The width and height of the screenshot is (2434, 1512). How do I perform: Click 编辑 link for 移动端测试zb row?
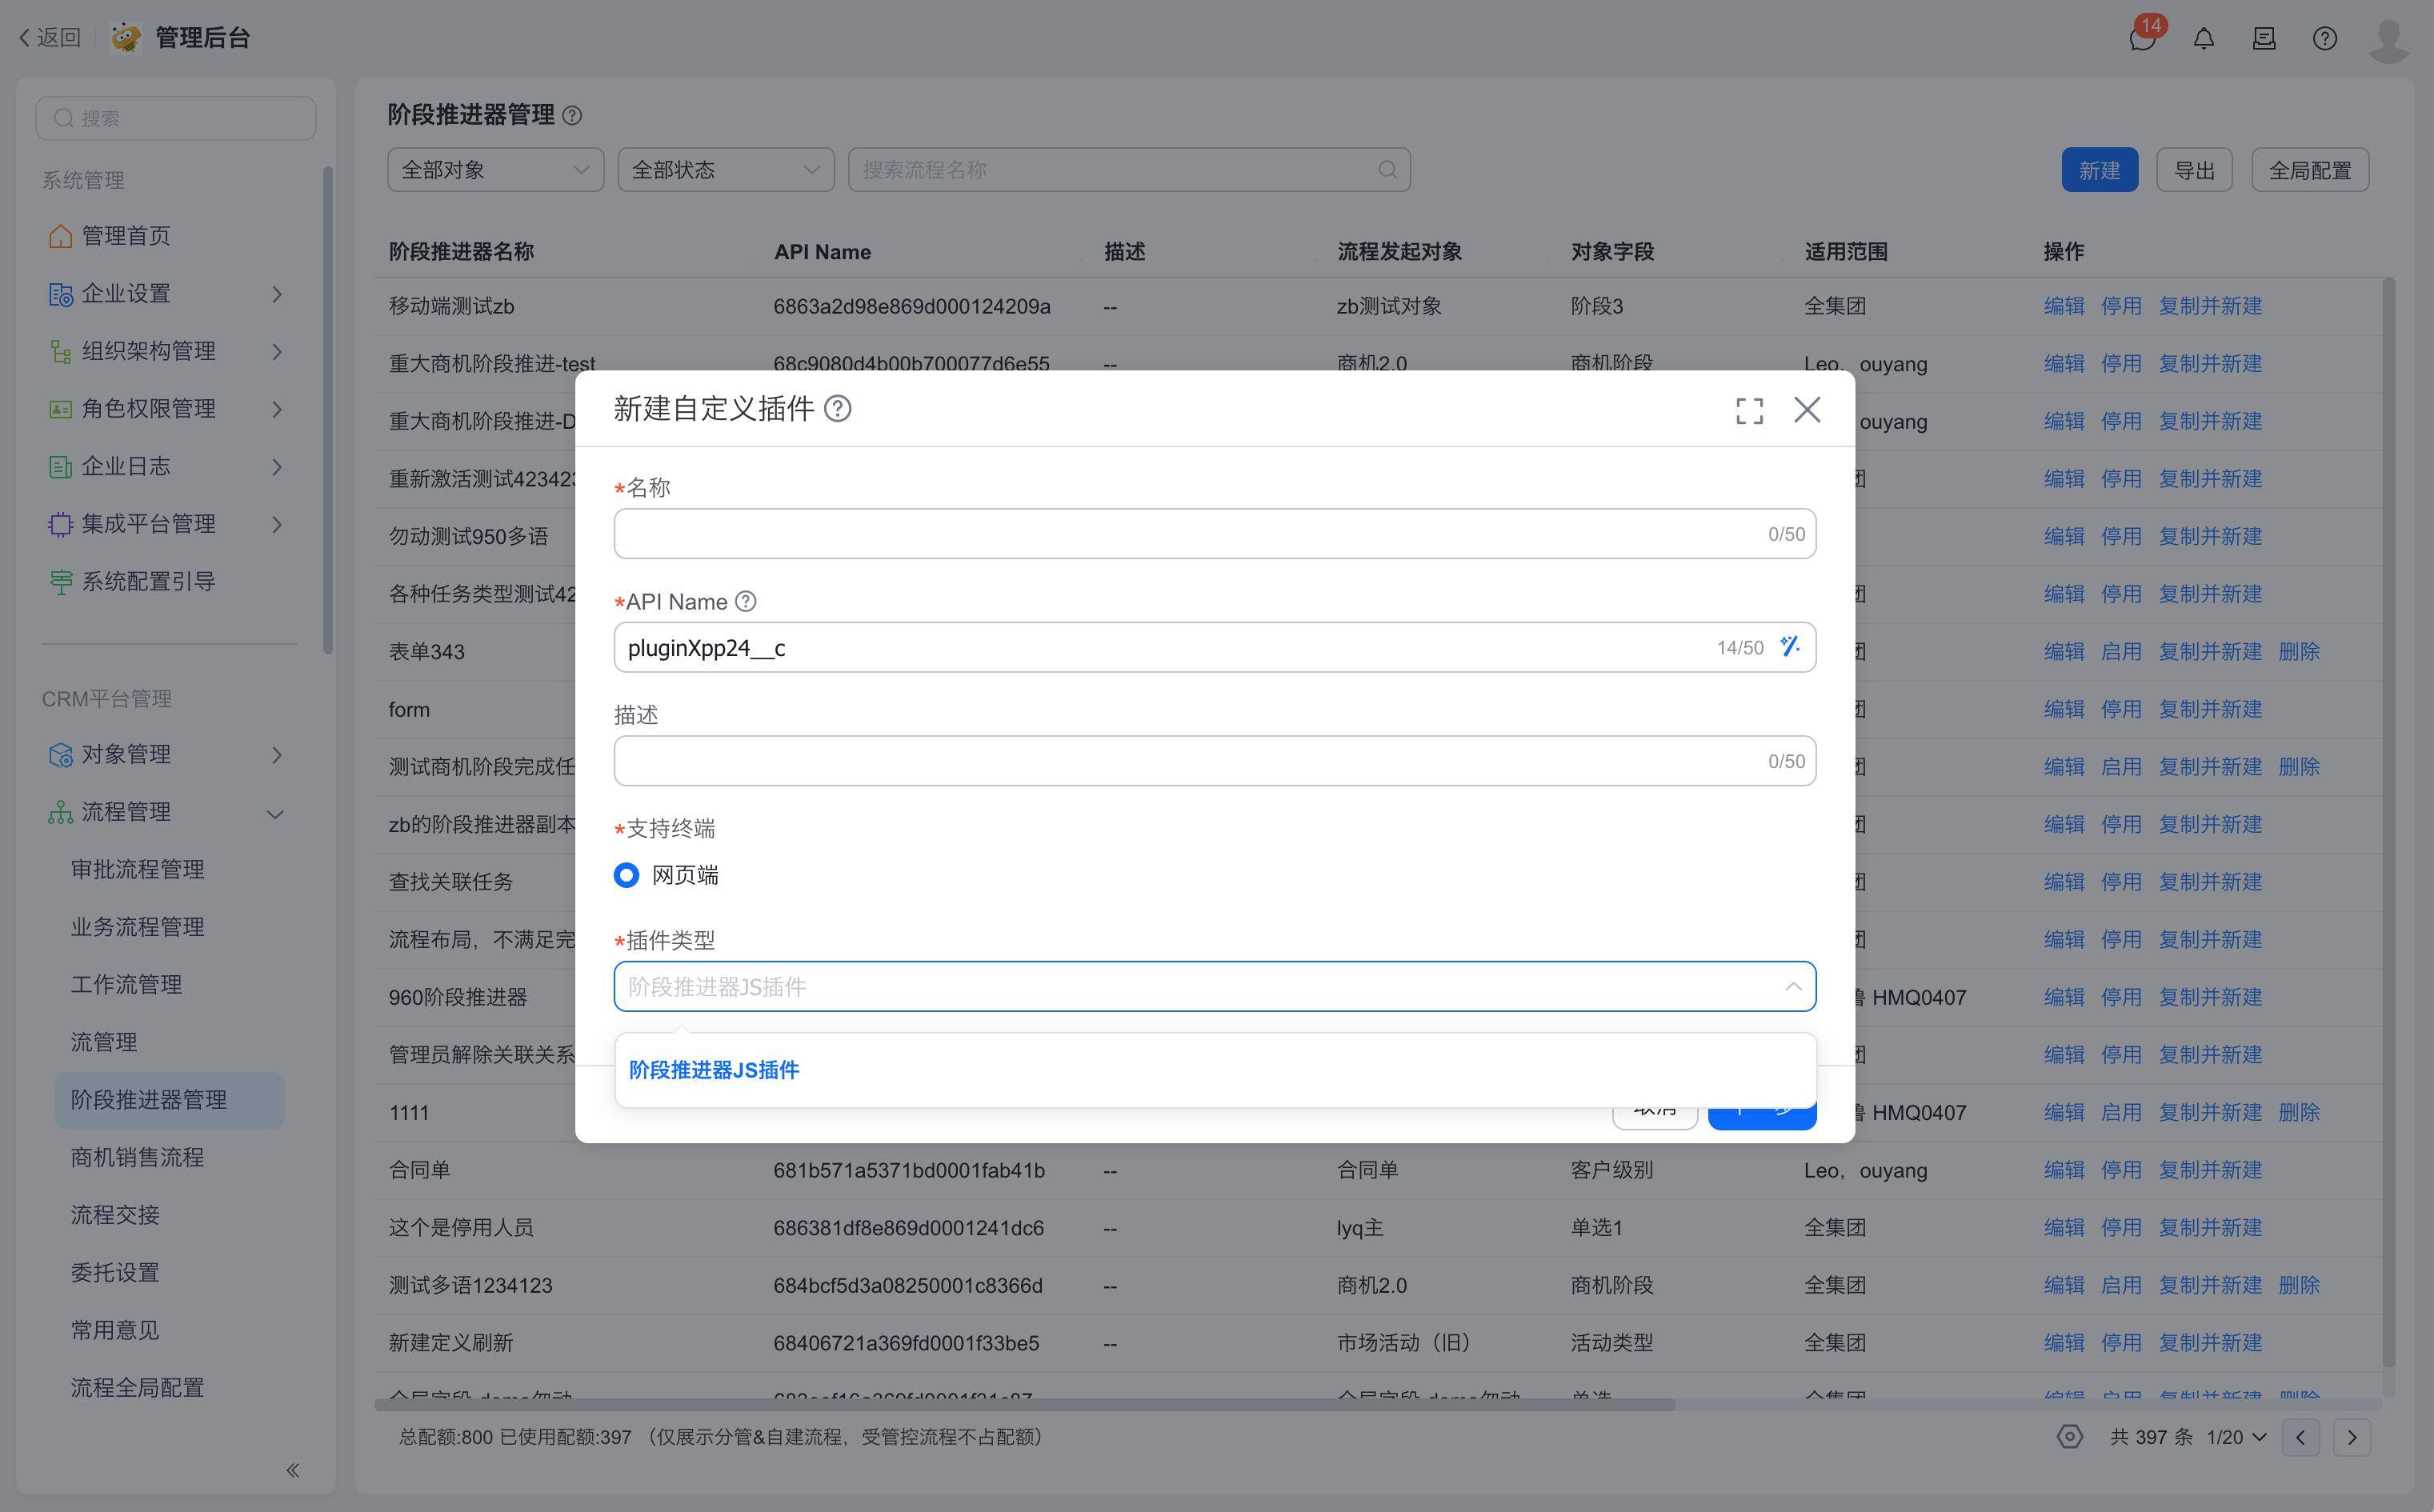(x=2063, y=306)
